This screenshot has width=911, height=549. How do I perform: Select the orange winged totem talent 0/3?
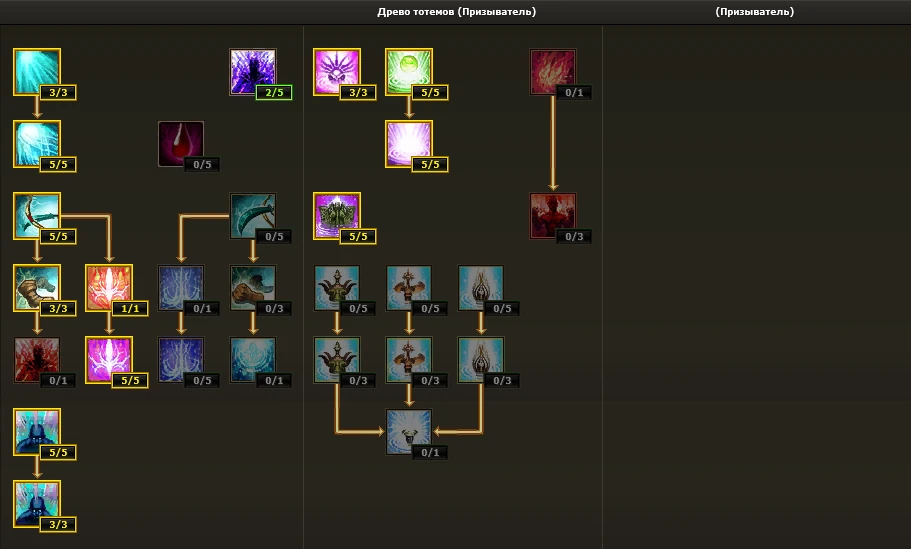(x=408, y=360)
